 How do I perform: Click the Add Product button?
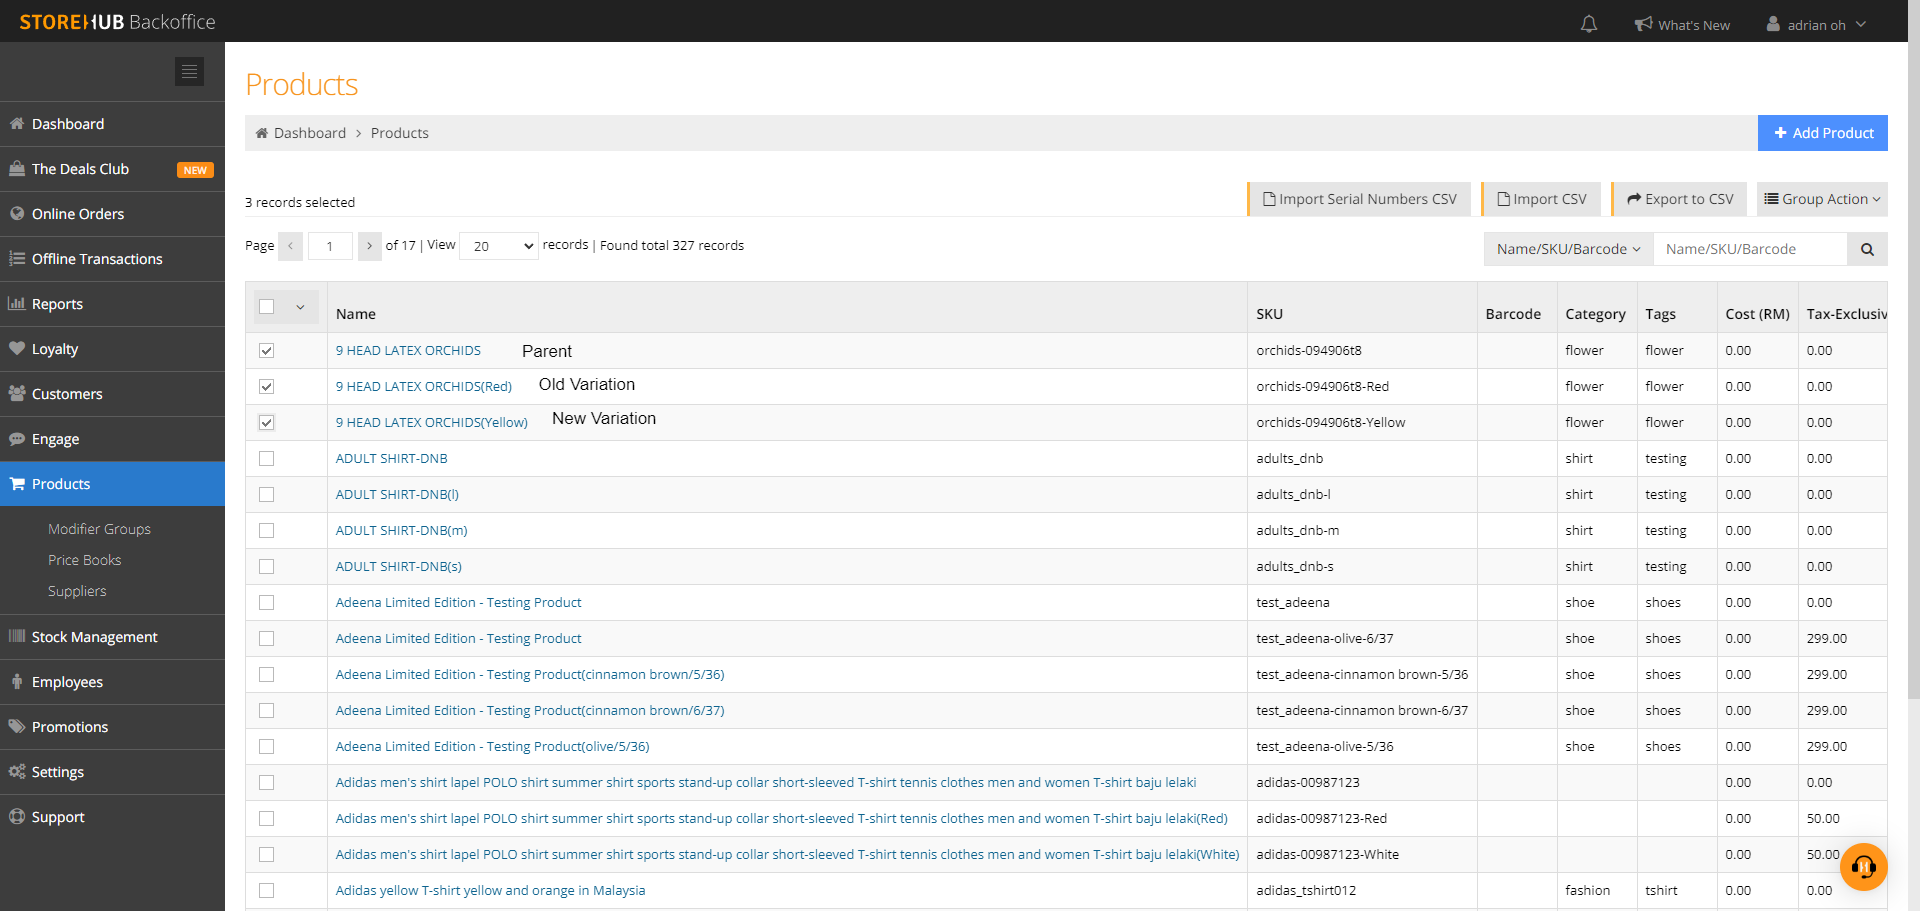click(1823, 133)
